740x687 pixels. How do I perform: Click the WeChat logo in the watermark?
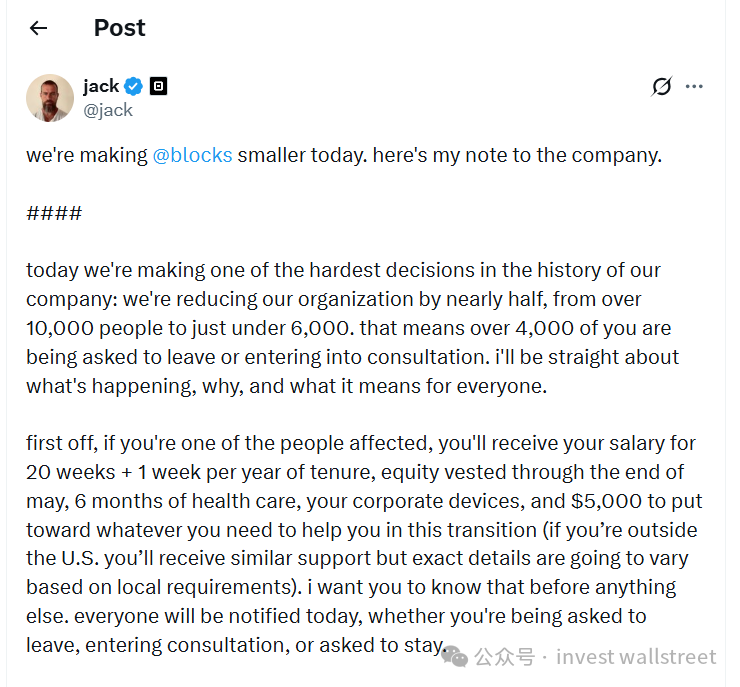pyautogui.click(x=455, y=655)
